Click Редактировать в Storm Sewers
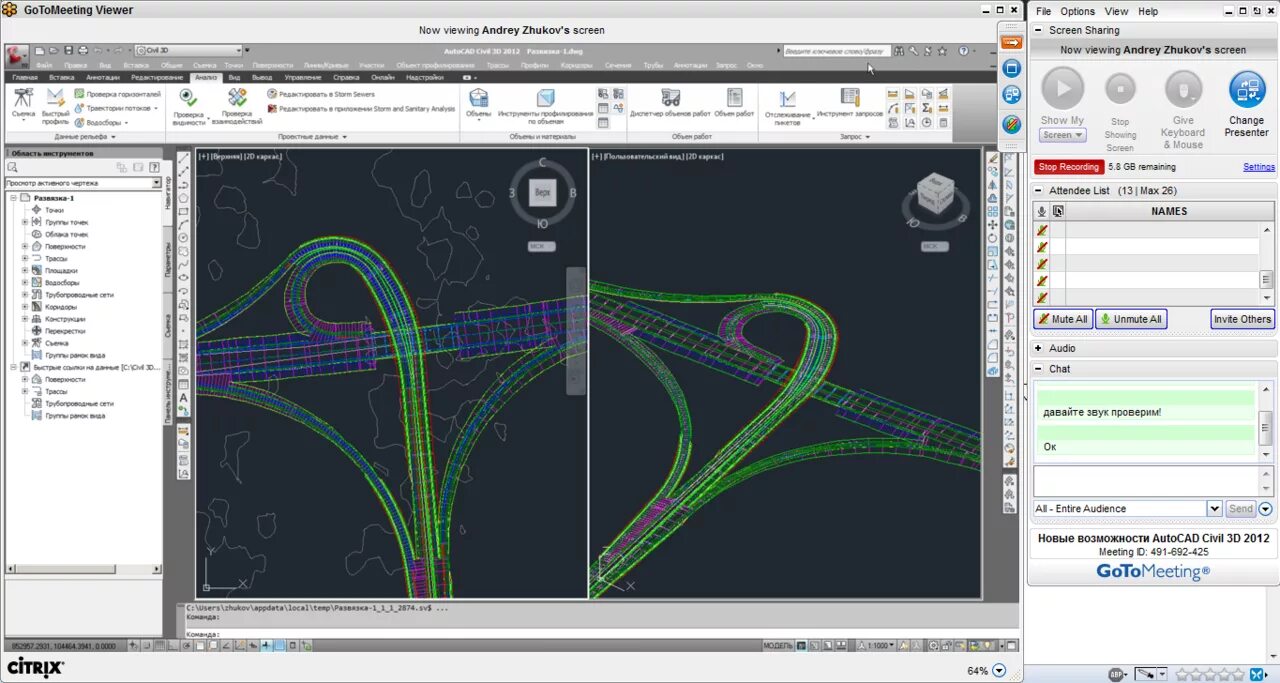The height and width of the screenshot is (683, 1280). [x=320, y=94]
